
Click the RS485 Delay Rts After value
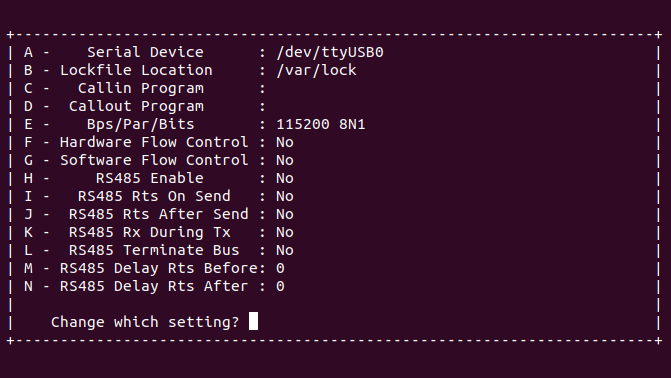coord(280,286)
